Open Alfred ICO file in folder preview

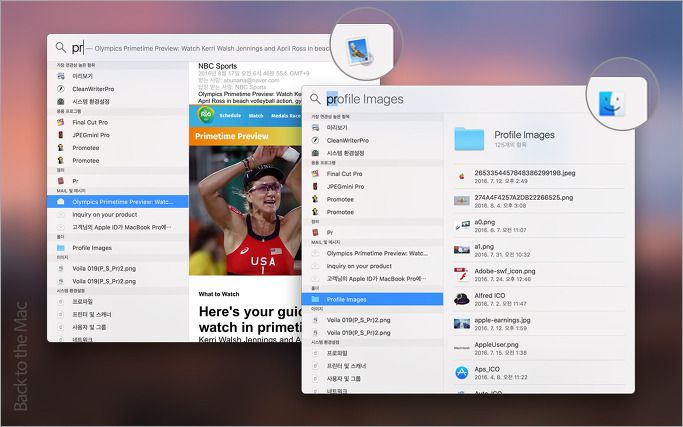(539, 299)
